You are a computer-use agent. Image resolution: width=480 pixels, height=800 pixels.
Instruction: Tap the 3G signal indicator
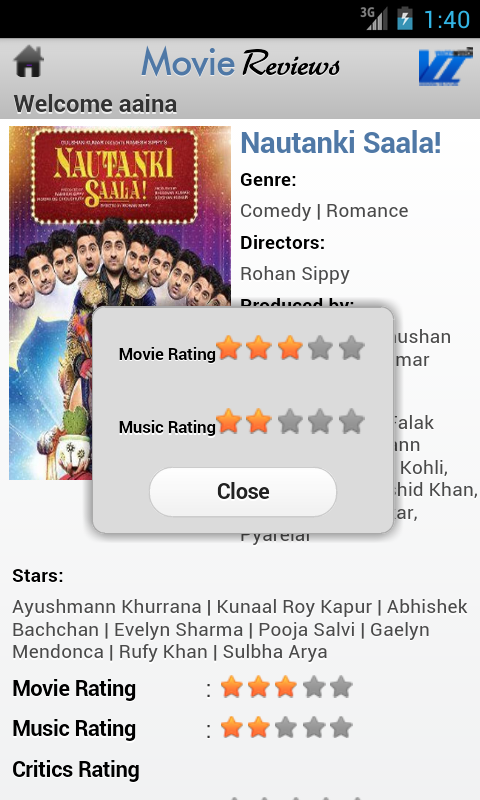(x=374, y=18)
